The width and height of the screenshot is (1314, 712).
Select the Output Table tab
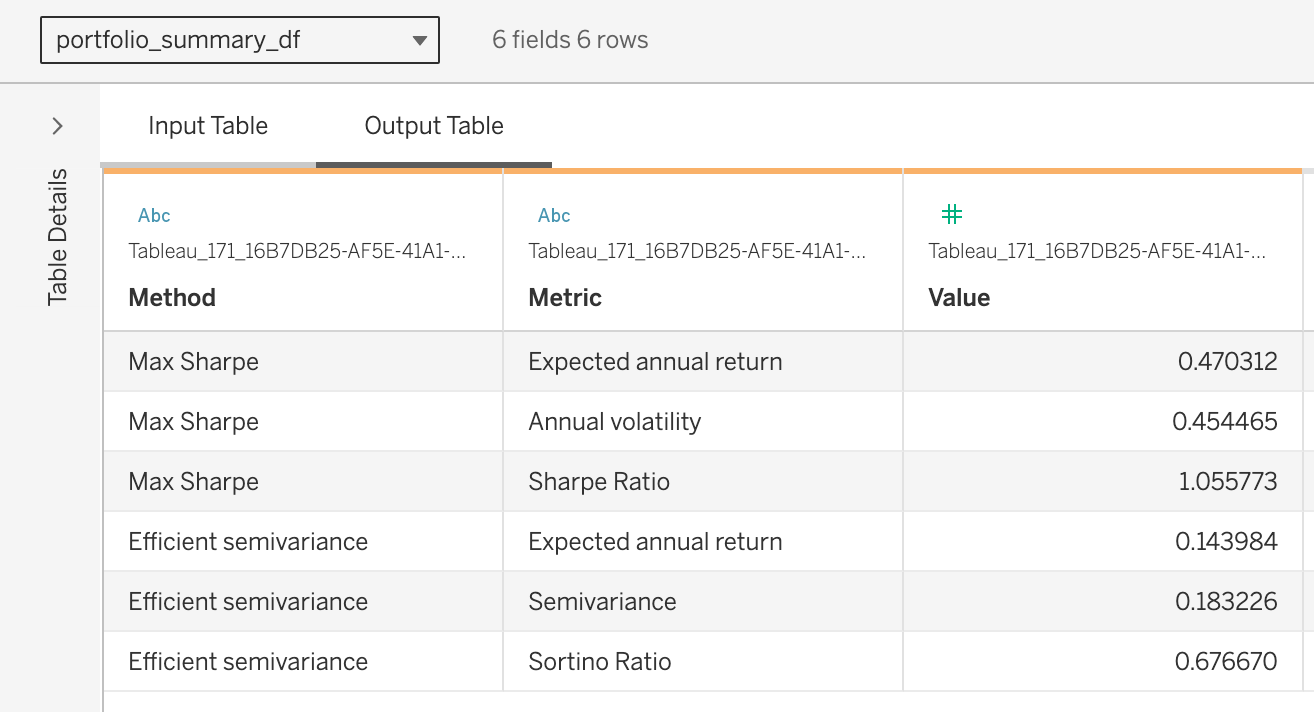434,126
